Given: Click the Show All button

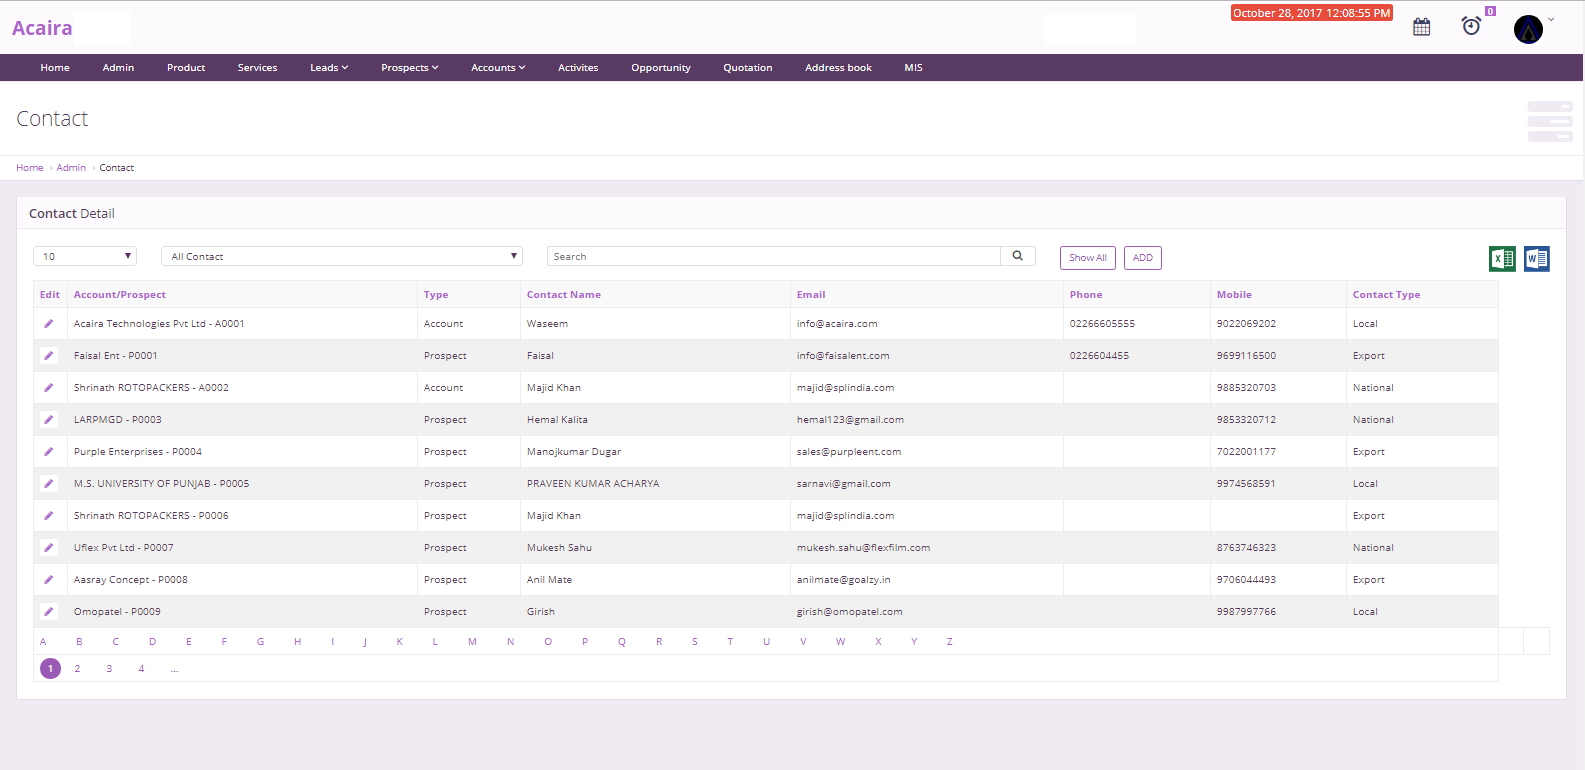Looking at the screenshot, I should click(x=1087, y=258).
